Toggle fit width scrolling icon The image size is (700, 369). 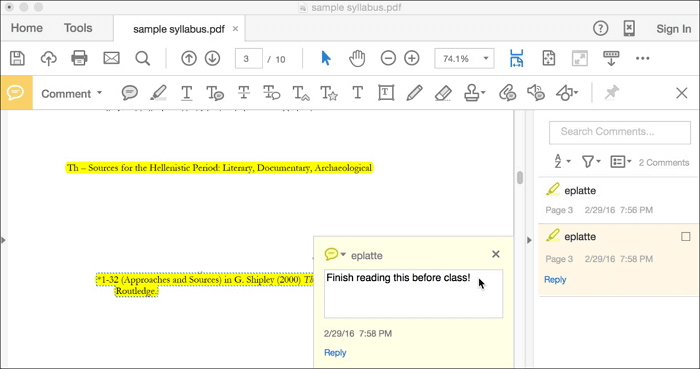click(x=517, y=58)
